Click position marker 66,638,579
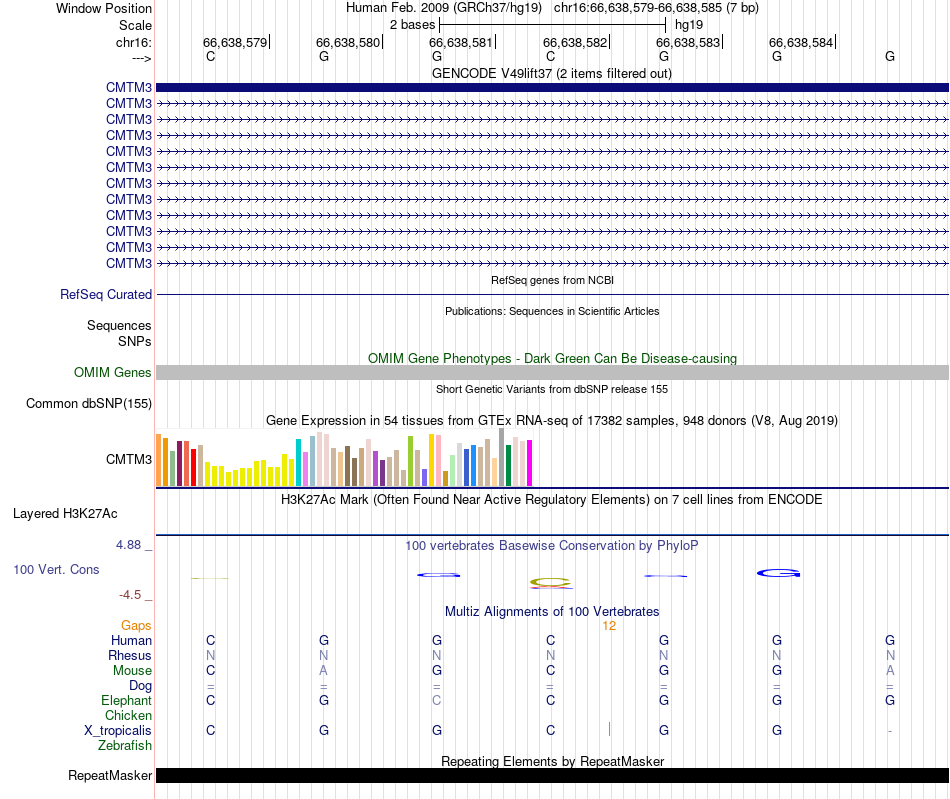 click(235, 42)
